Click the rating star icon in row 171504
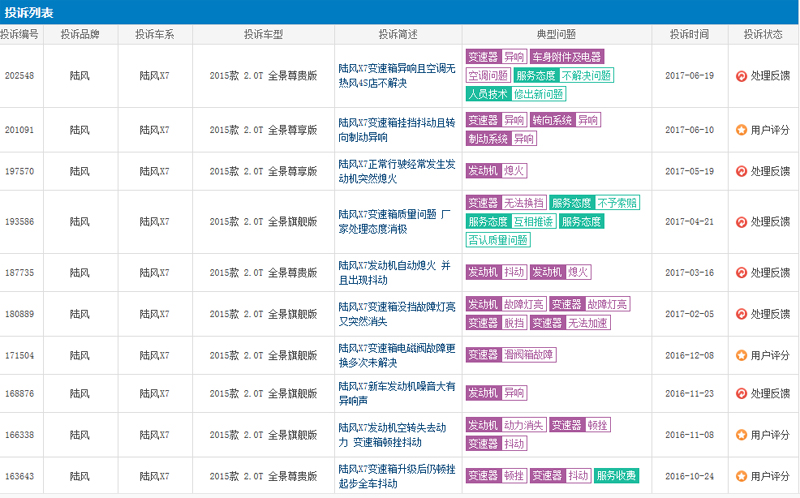The image size is (800, 498). (x=741, y=356)
